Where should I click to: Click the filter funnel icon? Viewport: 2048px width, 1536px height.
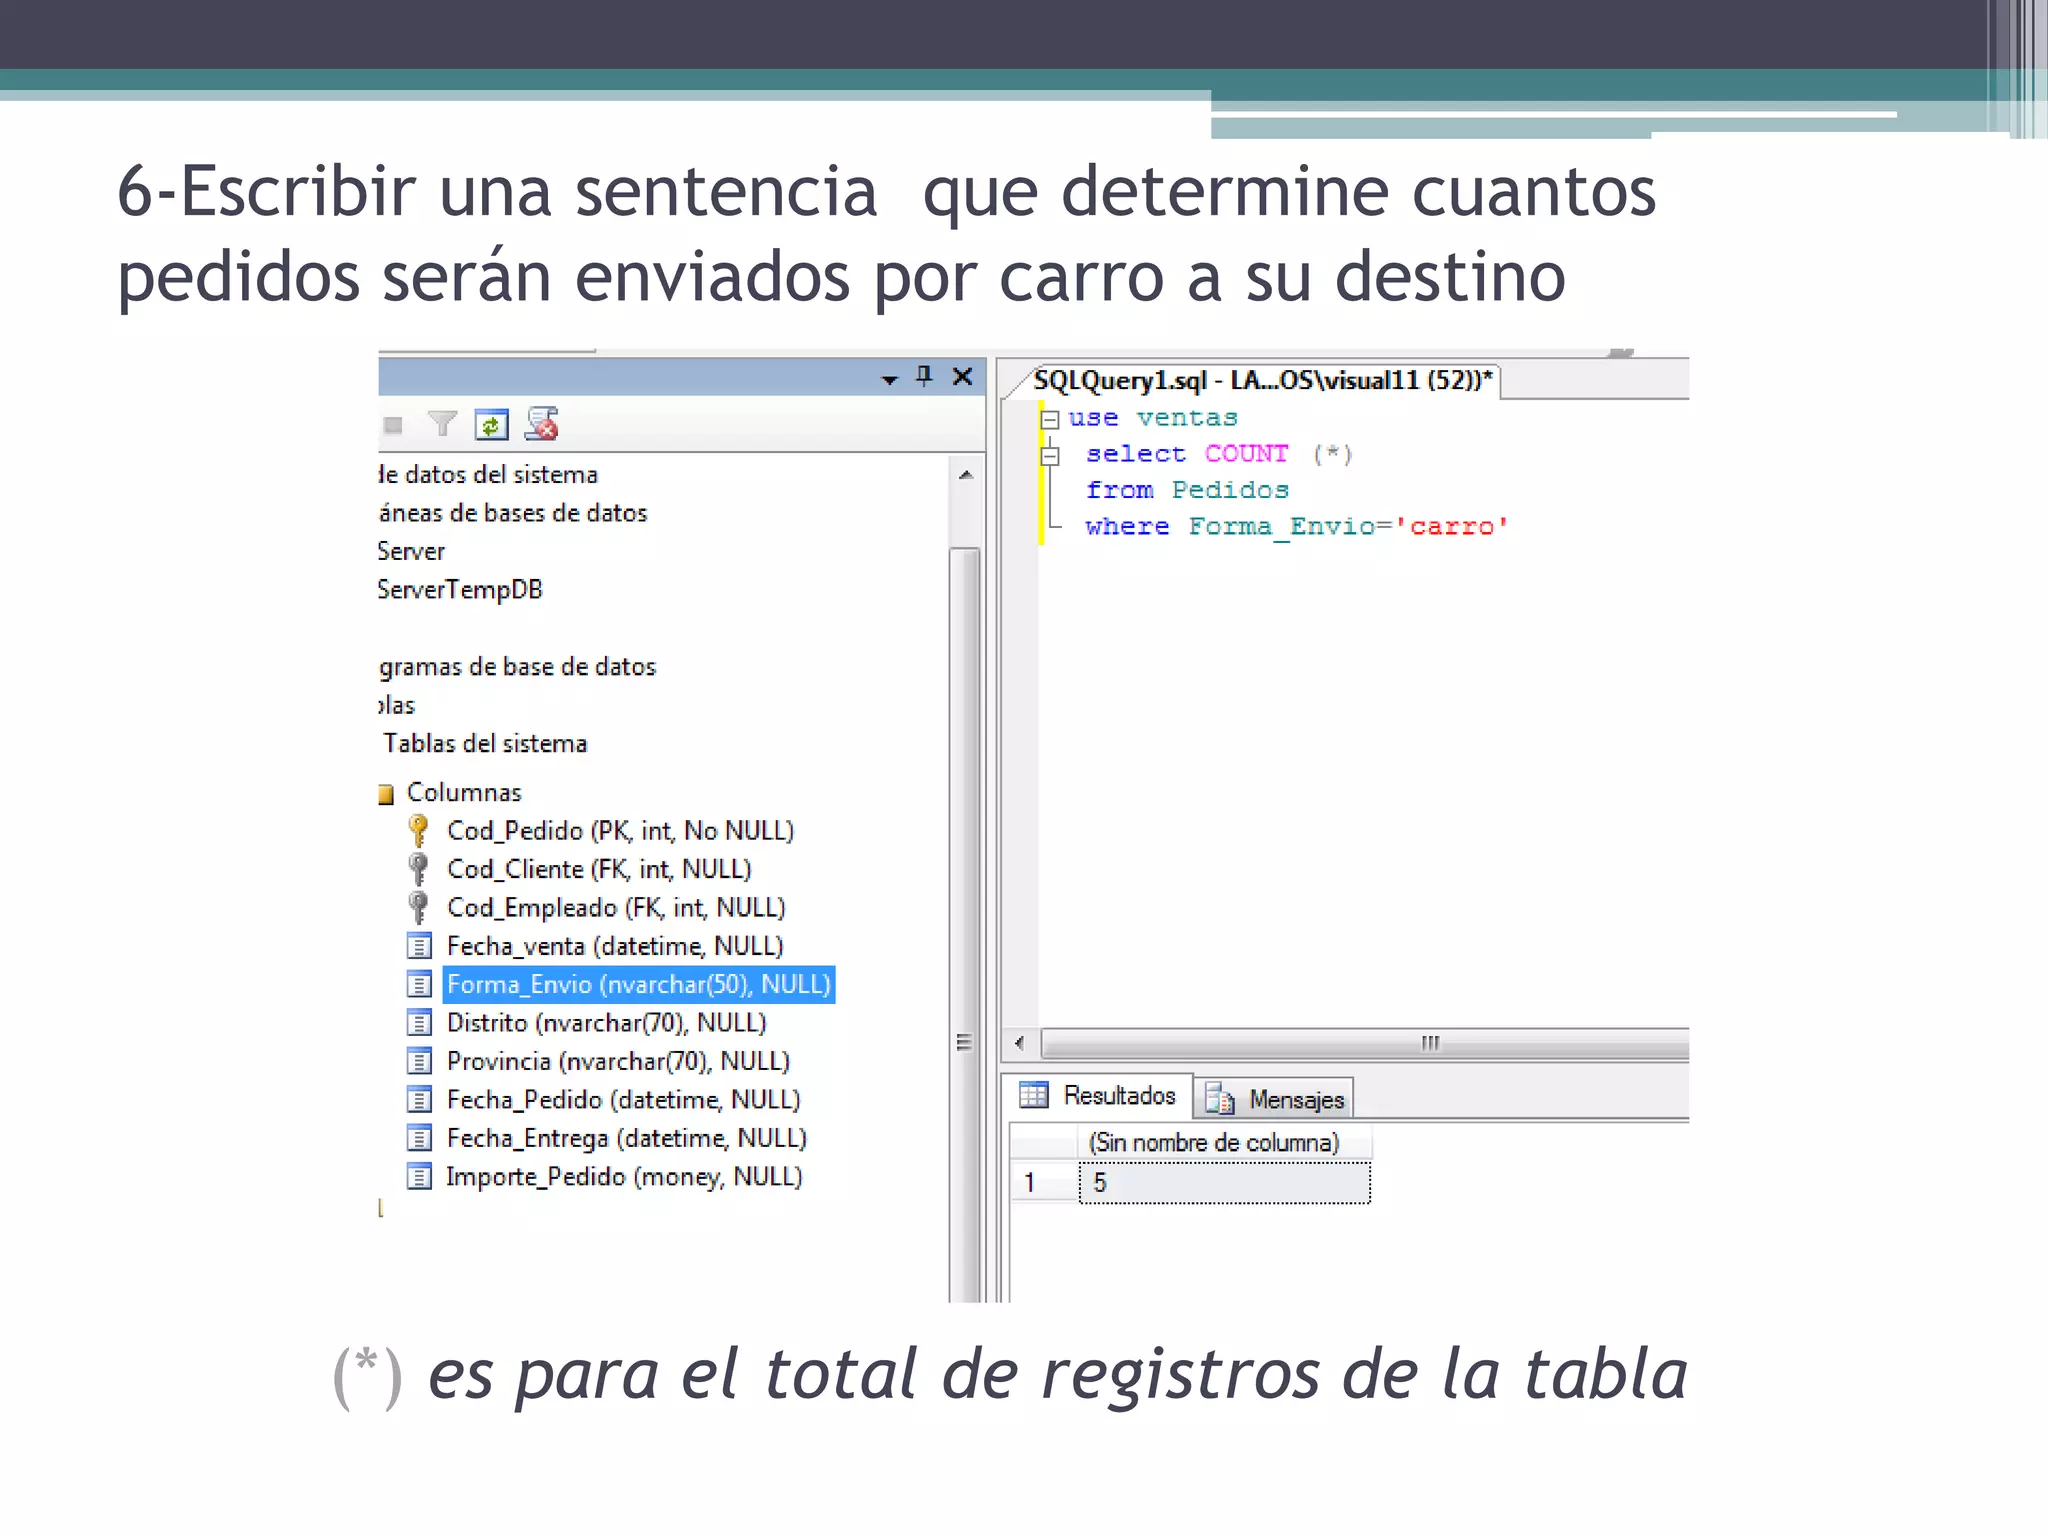click(442, 425)
